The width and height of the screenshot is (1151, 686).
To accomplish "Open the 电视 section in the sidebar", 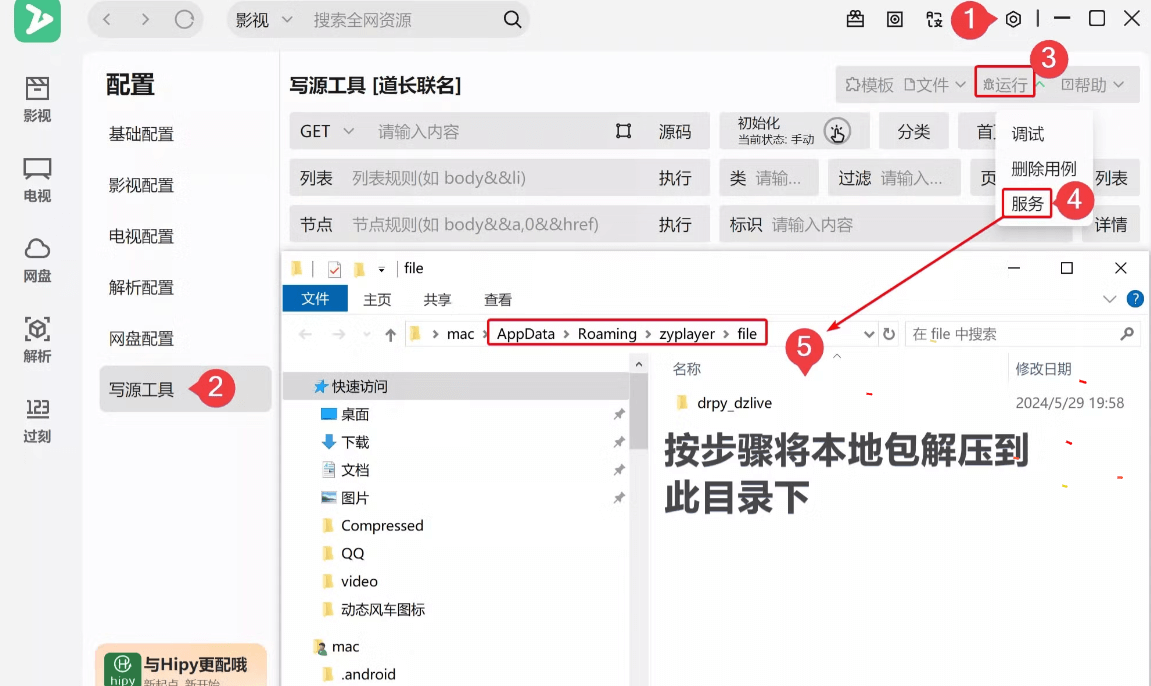I will click(x=37, y=180).
